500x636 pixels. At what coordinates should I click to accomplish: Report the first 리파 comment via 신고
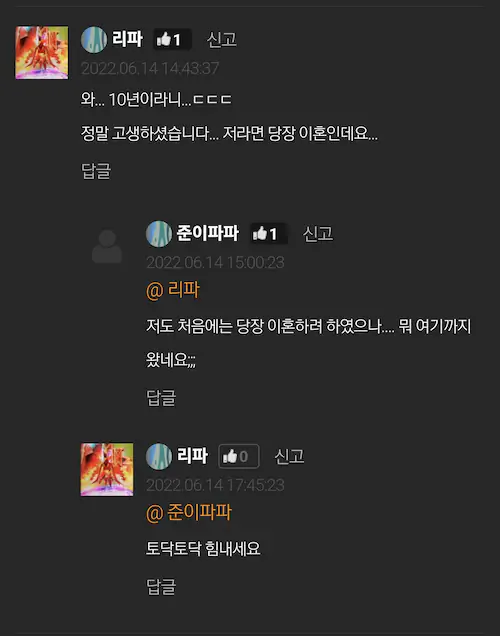221,40
